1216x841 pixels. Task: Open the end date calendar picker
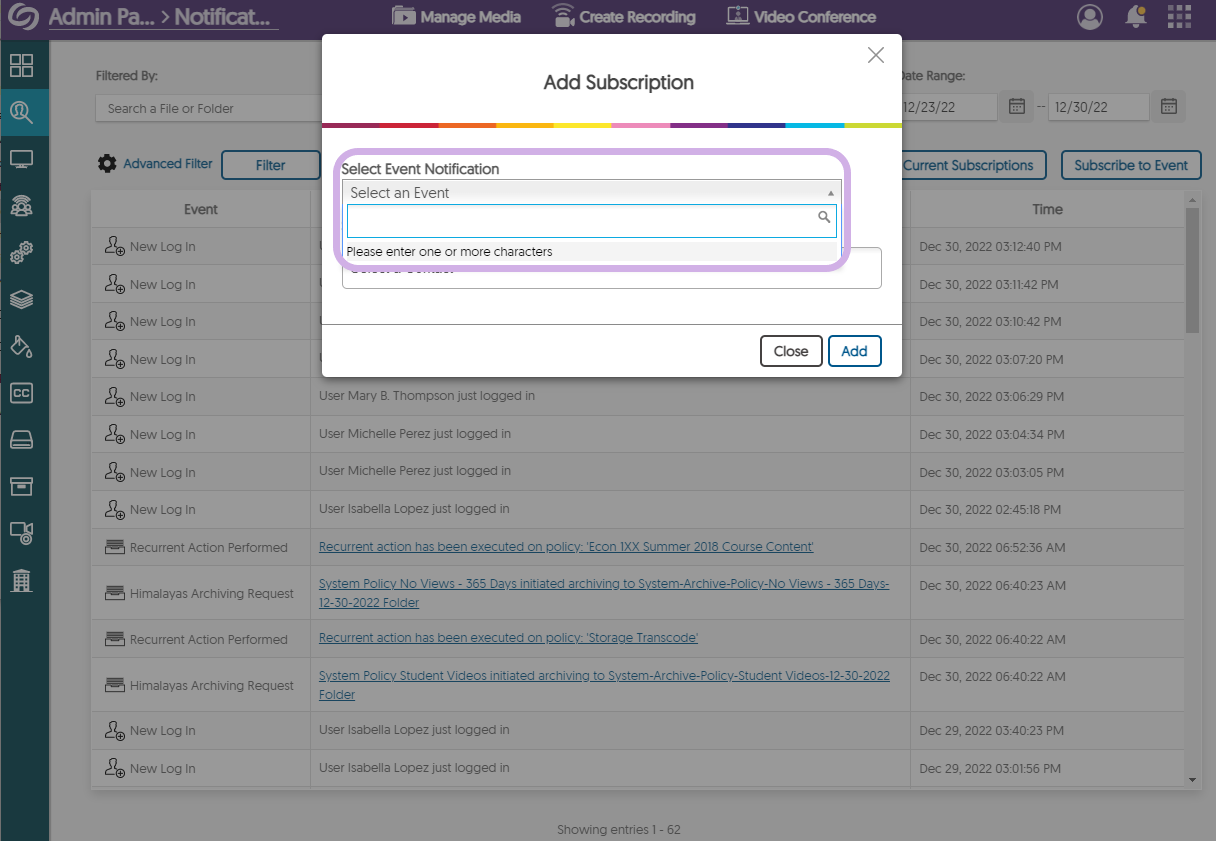point(1168,107)
